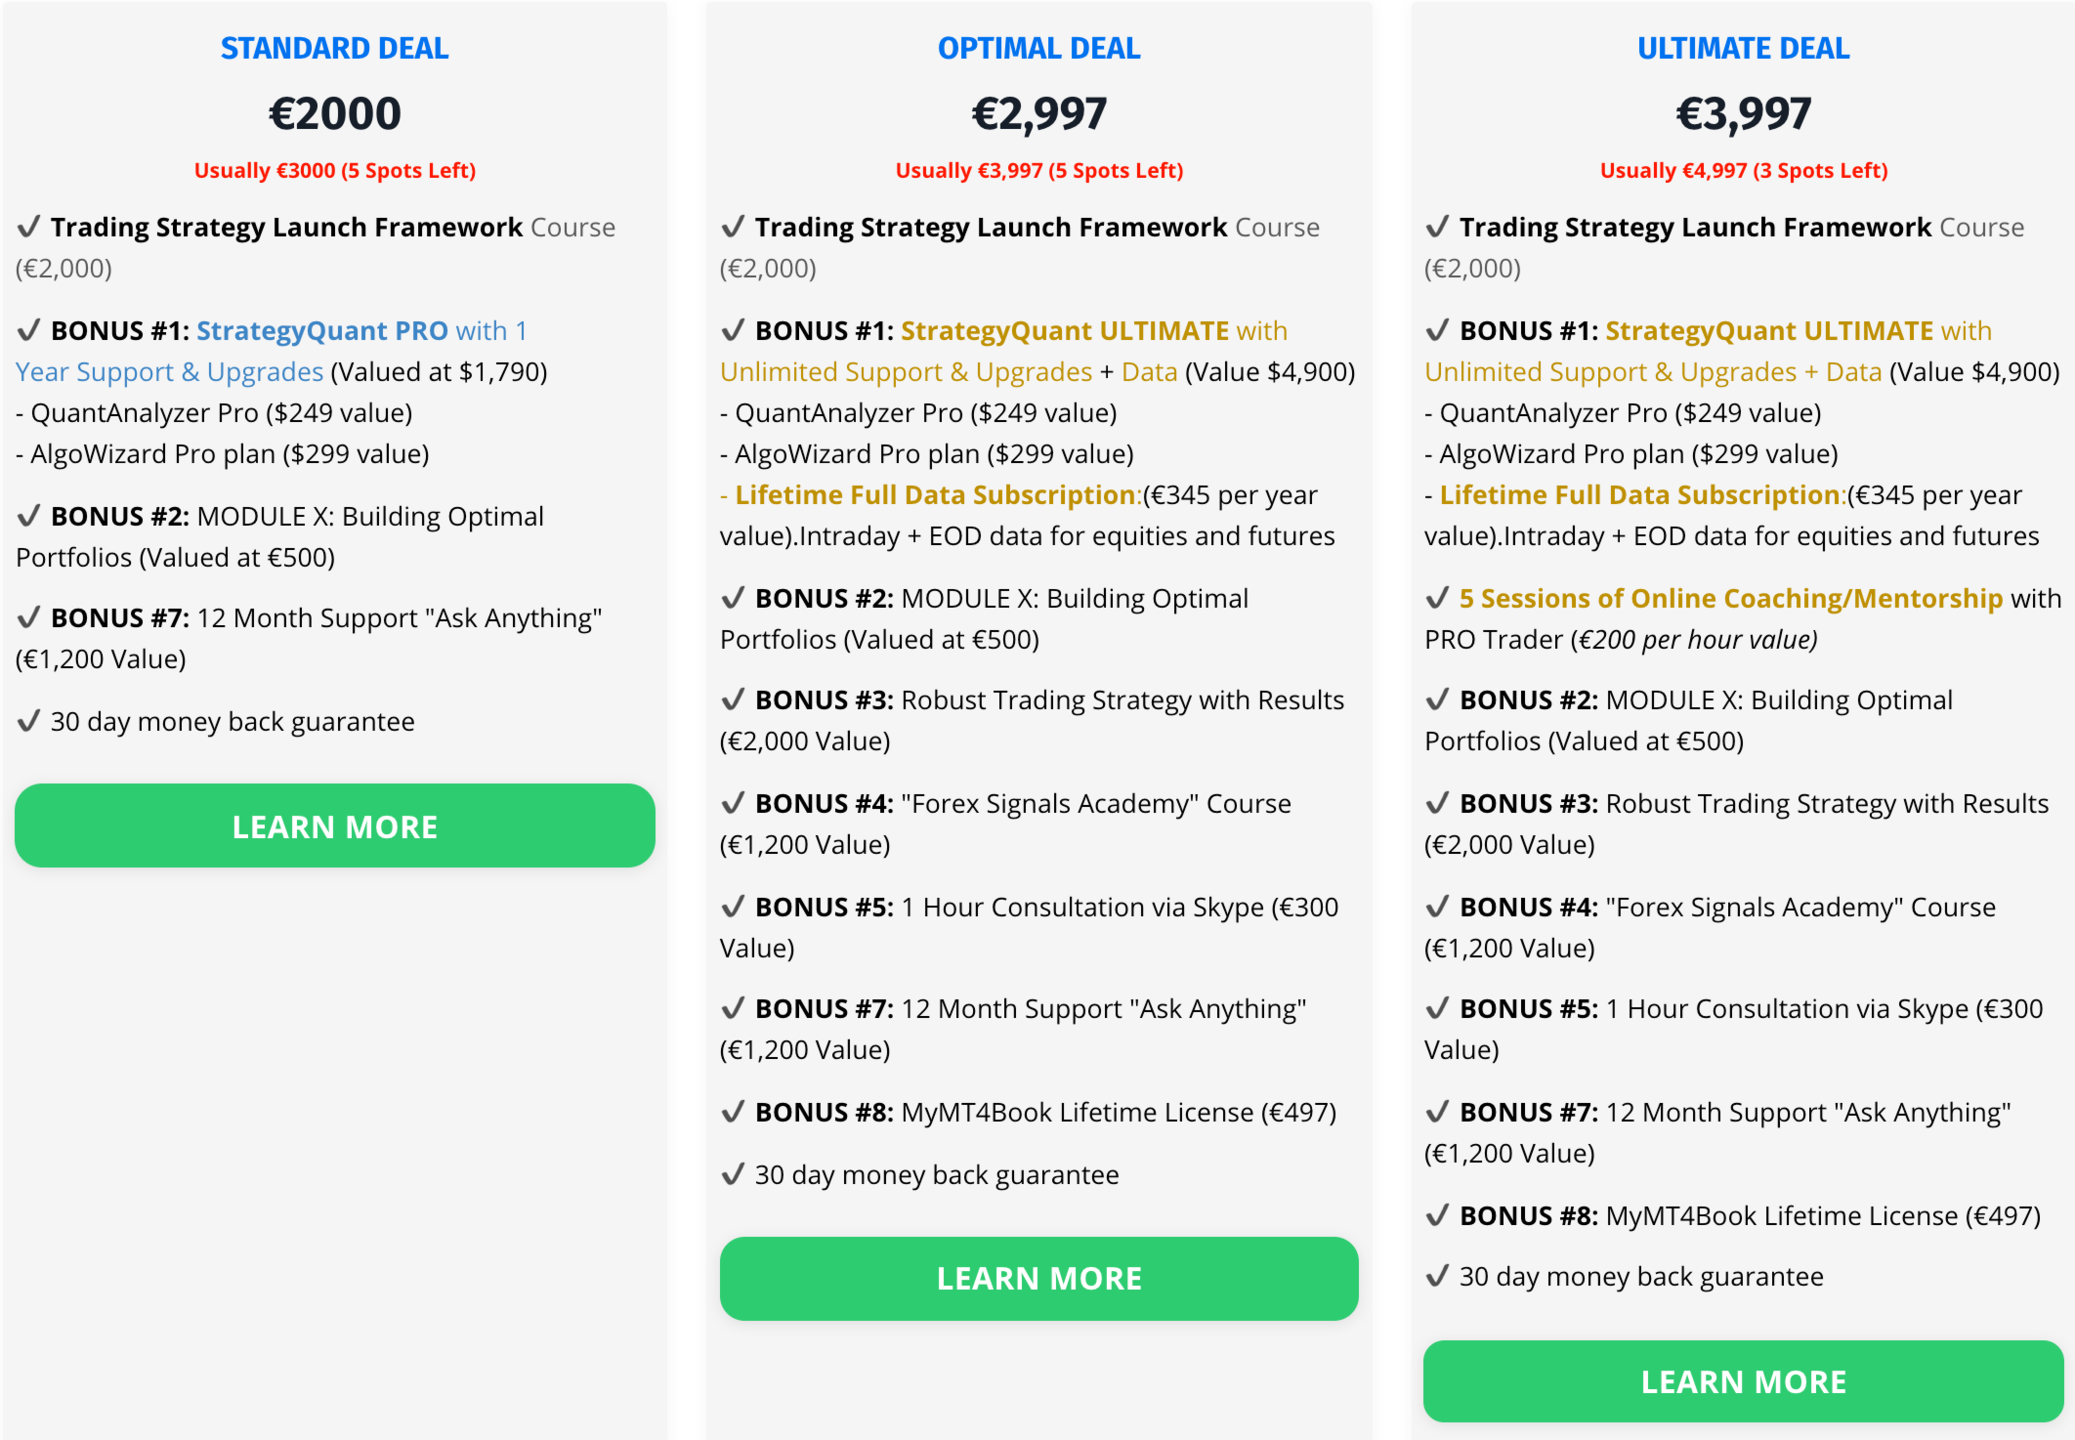Click Learn More under Ultimate Deal

tap(1743, 1381)
